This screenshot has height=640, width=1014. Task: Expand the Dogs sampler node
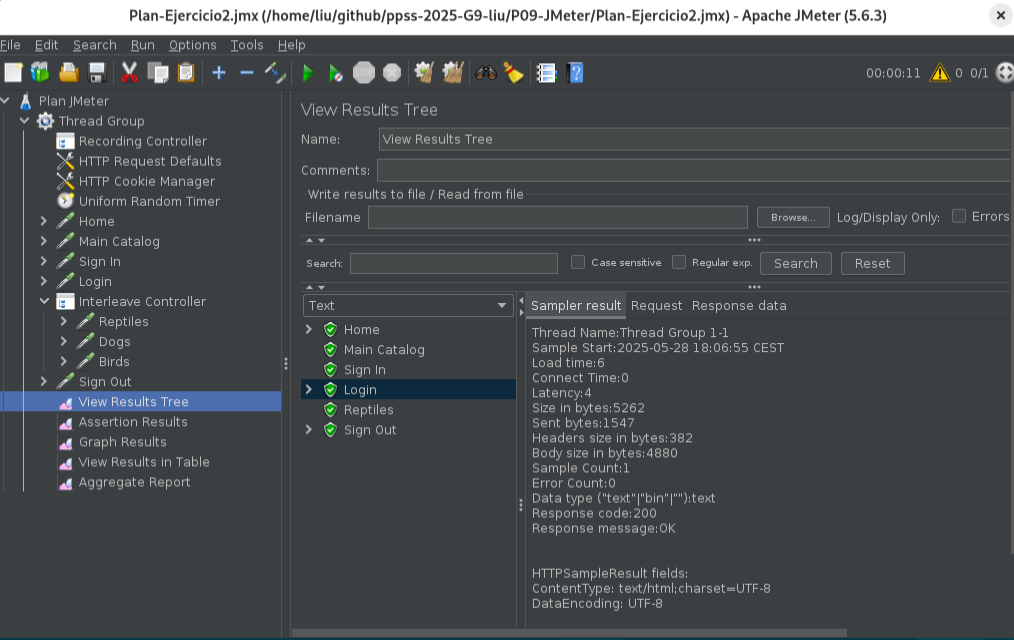pyautogui.click(x=63, y=341)
